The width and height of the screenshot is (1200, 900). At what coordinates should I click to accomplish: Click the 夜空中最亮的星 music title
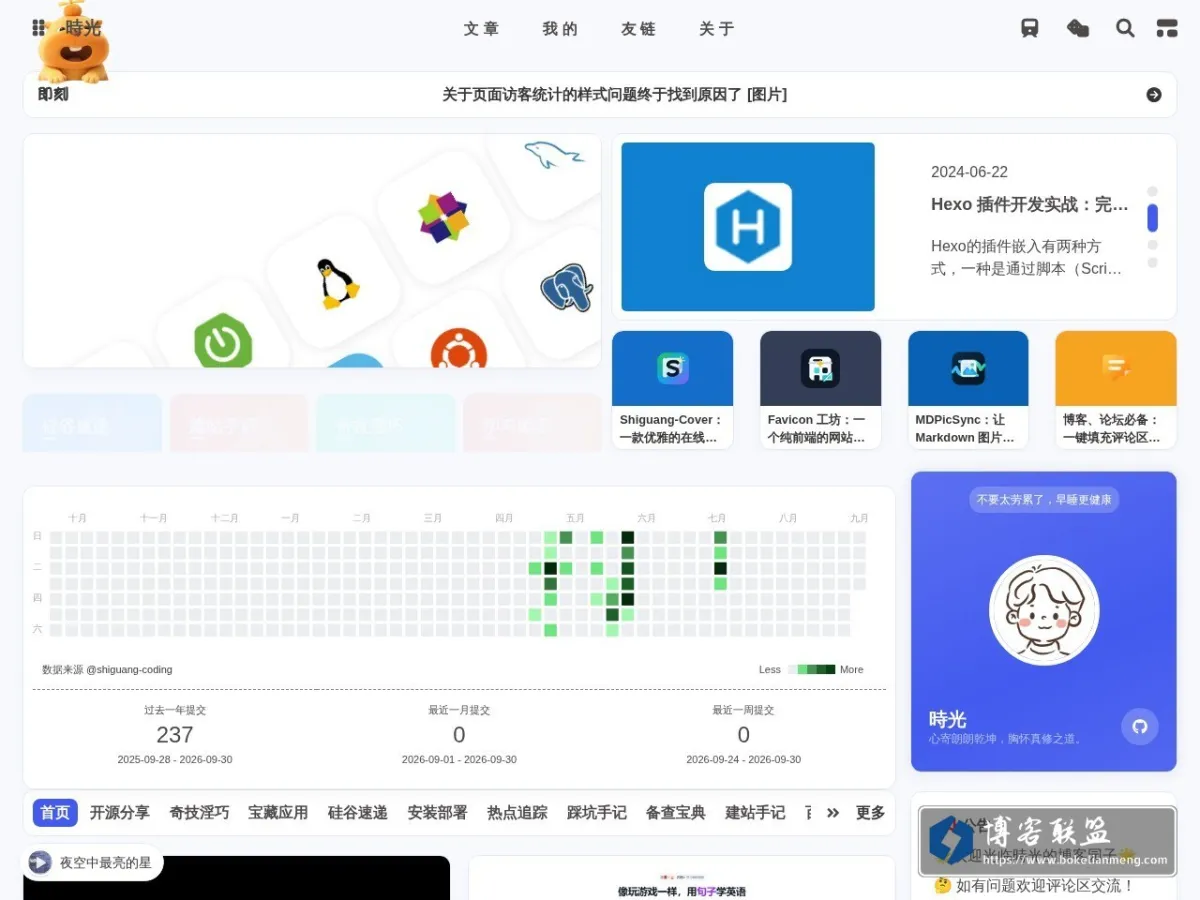click(x=105, y=862)
